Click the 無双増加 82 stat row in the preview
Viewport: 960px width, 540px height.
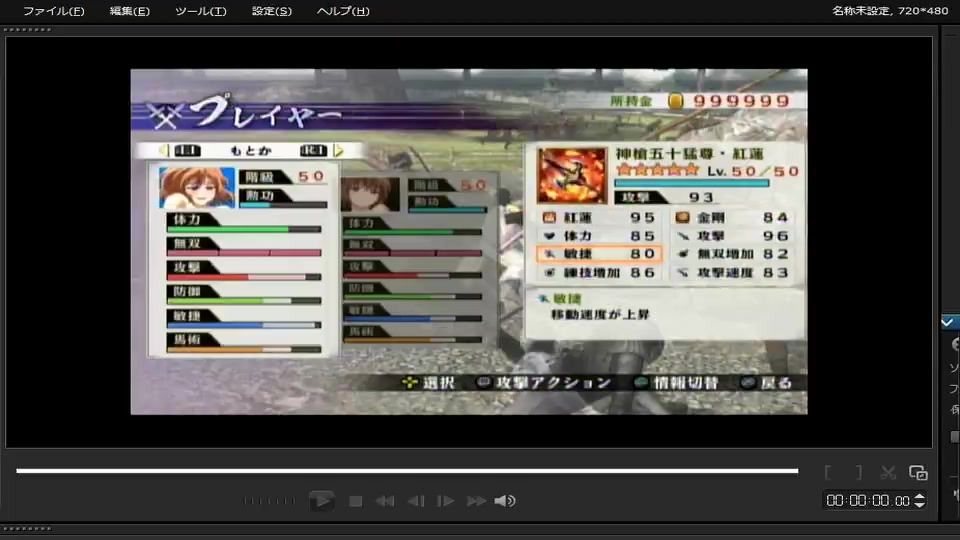pos(733,253)
